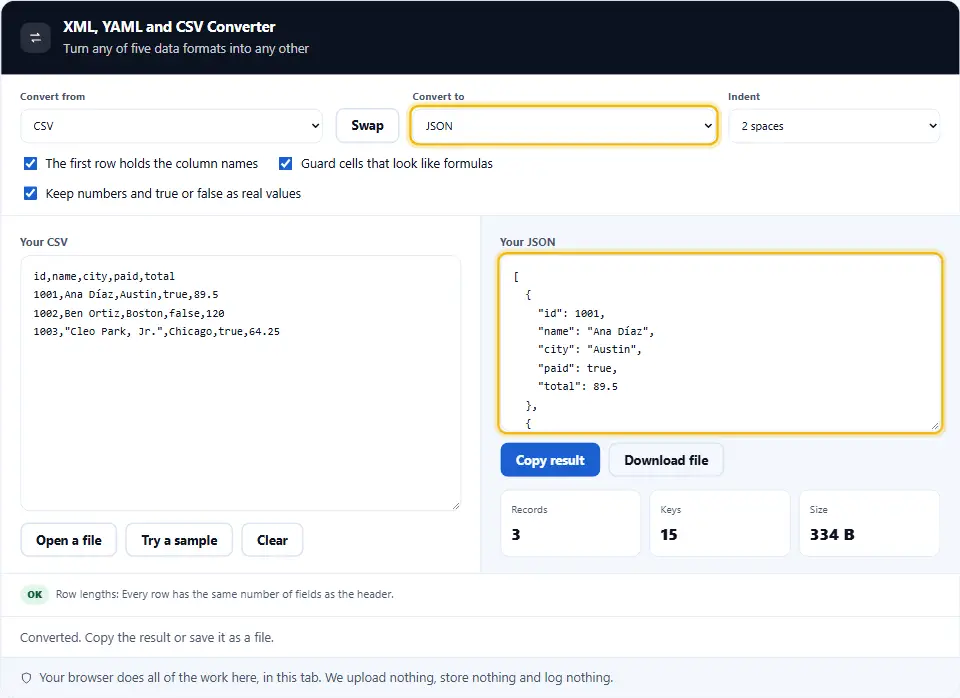The width and height of the screenshot is (960, 698).
Task: Click the Swap button
Action: [367, 126]
